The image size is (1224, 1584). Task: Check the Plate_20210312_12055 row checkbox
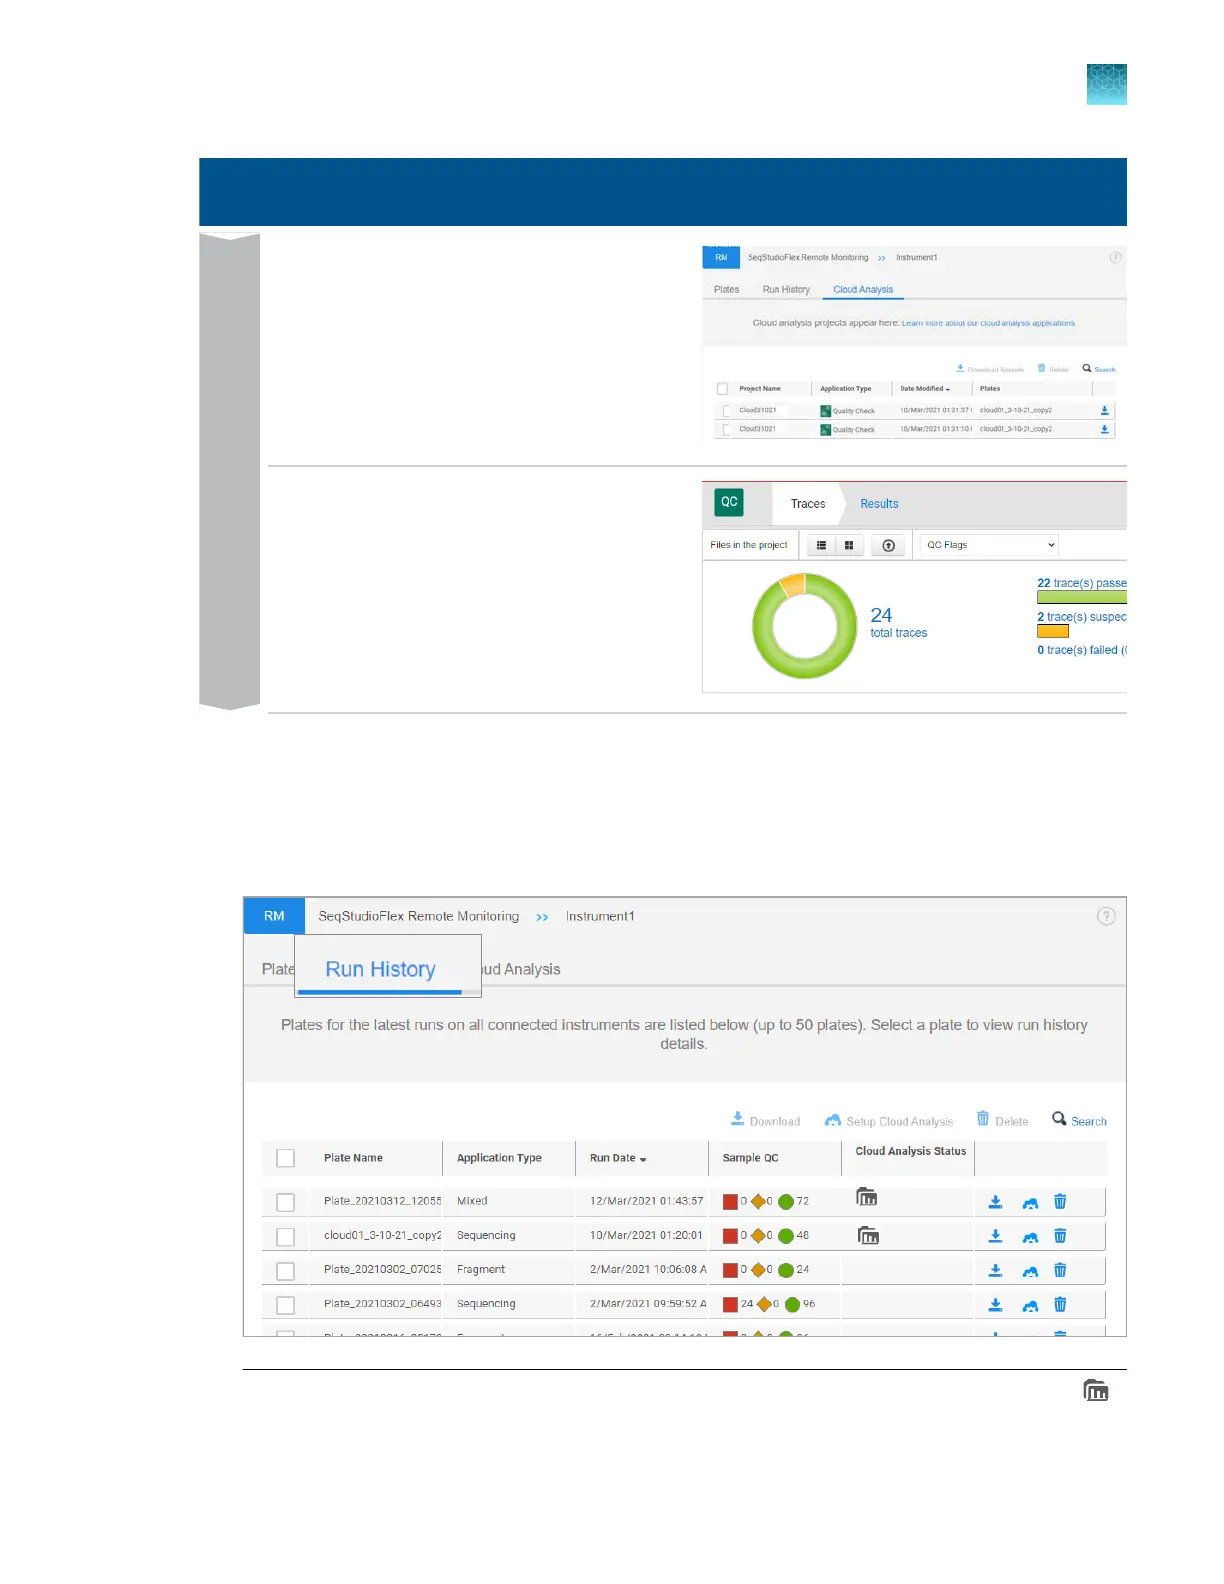point(285,1202)
